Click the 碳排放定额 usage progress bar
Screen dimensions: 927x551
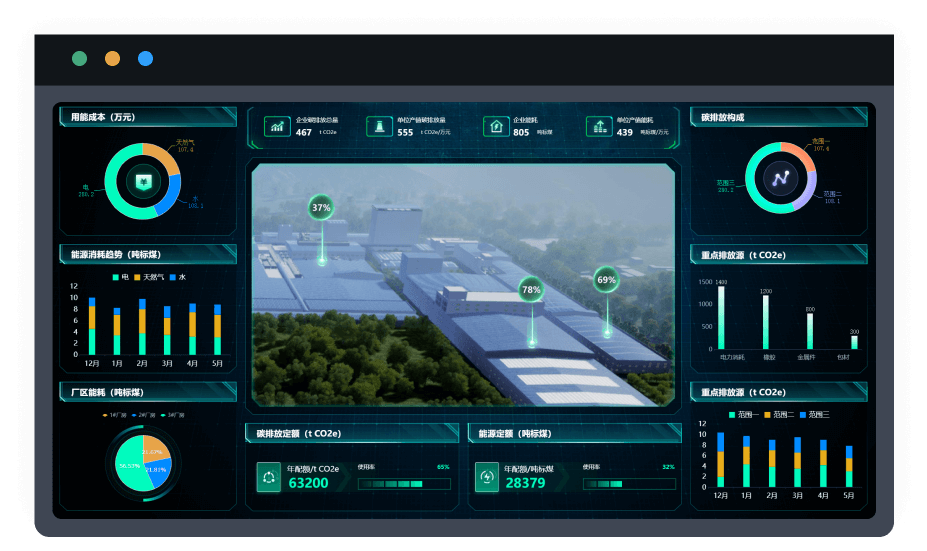tap(404, 484)
